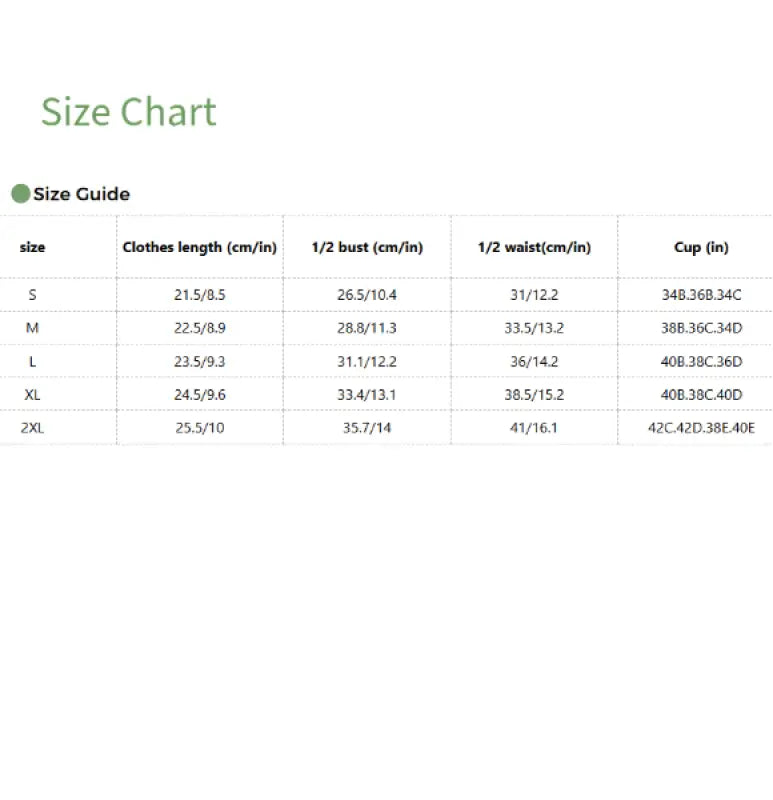Click the M size row label
Viewport: 773px width, 800px height.
[32, 328]
